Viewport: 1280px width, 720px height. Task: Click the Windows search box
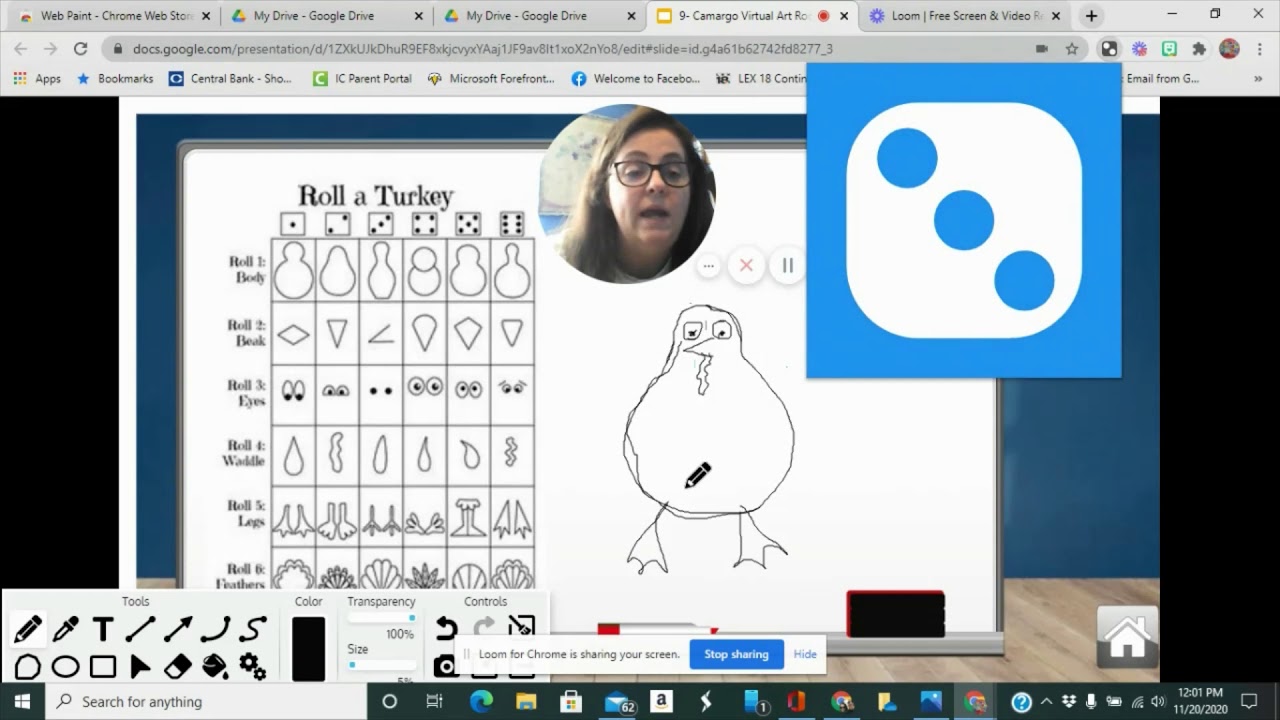(x=207, y=701)
